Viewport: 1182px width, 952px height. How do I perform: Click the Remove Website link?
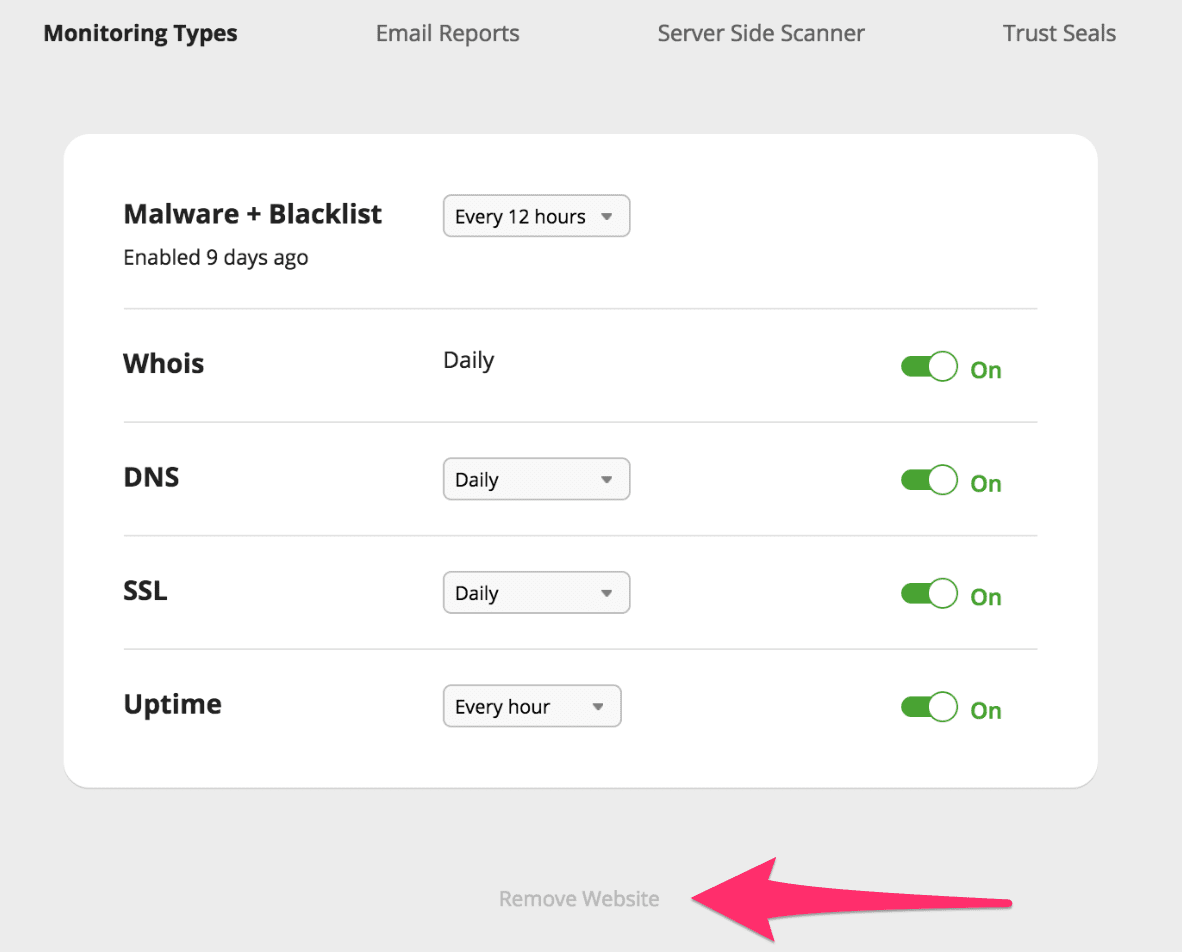(579, 898)
